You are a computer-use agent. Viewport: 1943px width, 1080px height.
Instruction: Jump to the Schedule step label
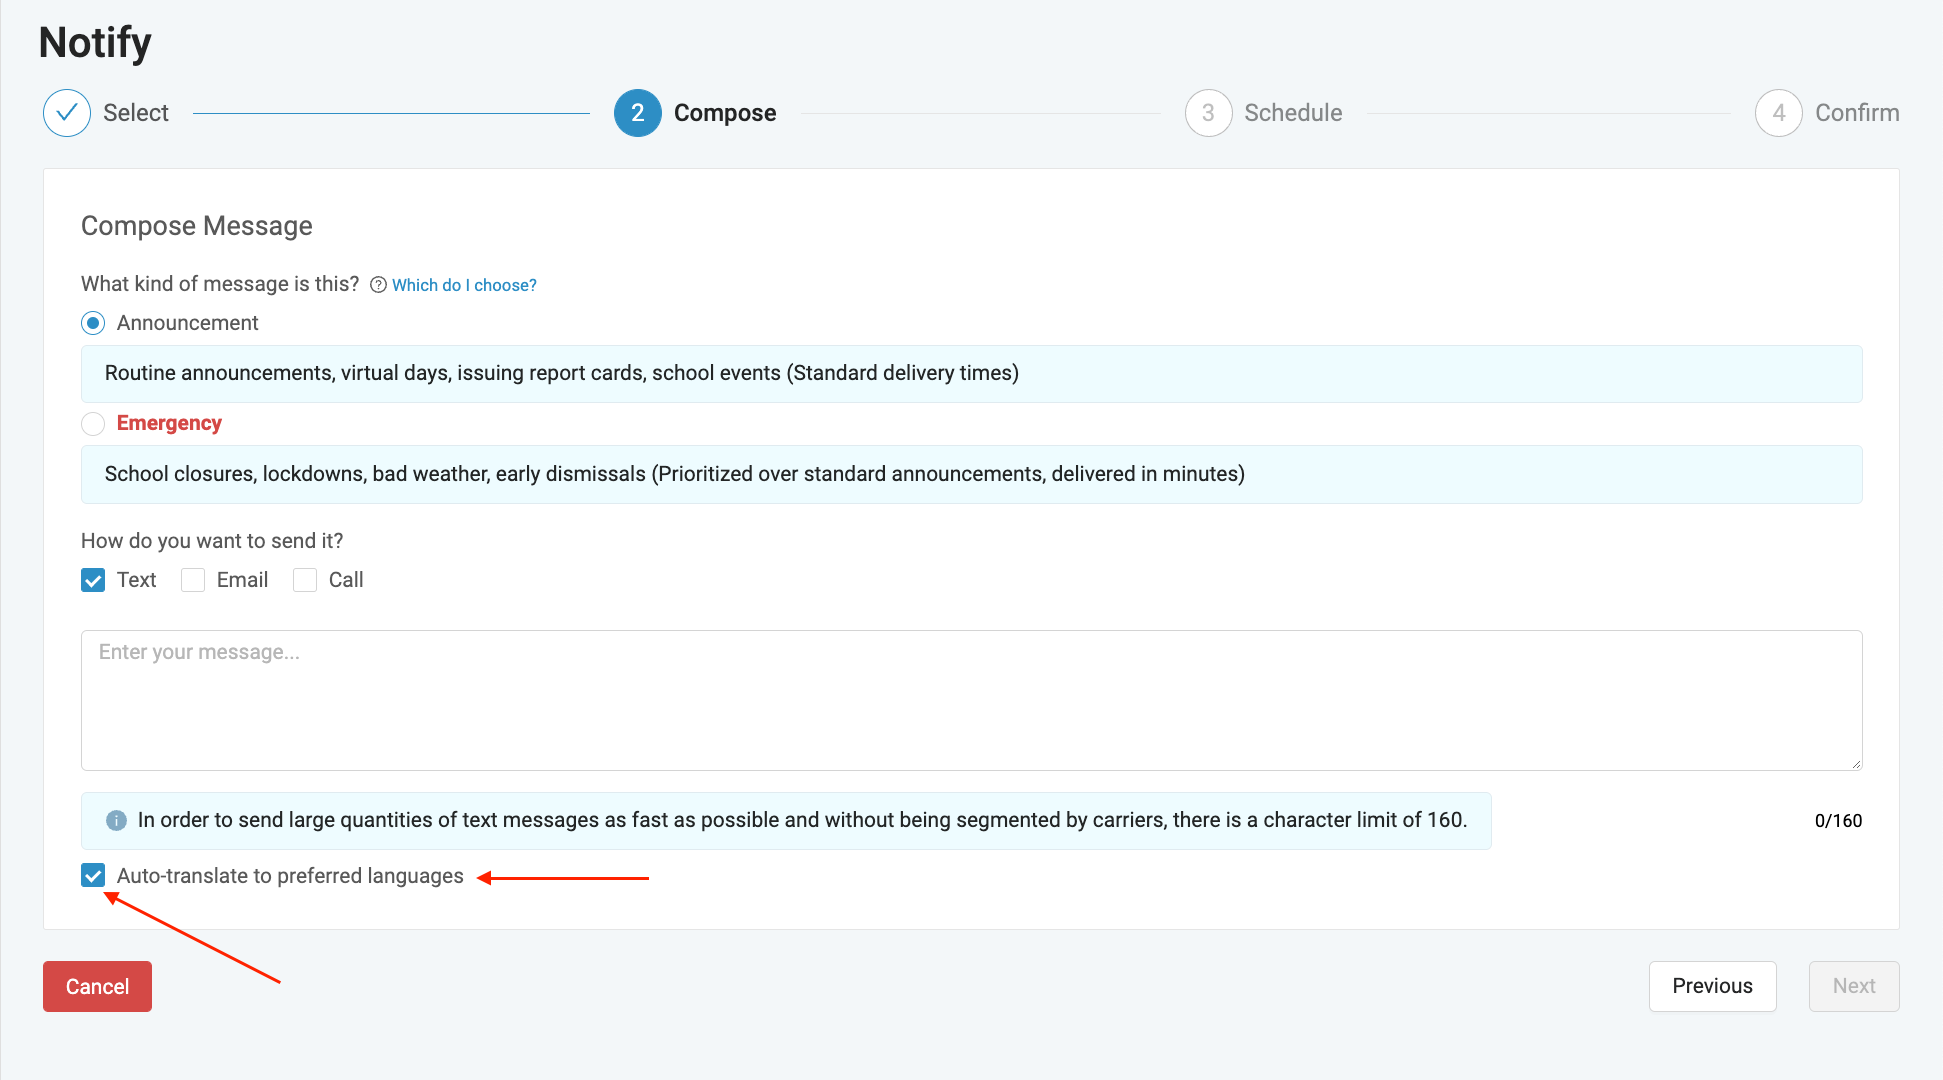(x=1293, y=113)
